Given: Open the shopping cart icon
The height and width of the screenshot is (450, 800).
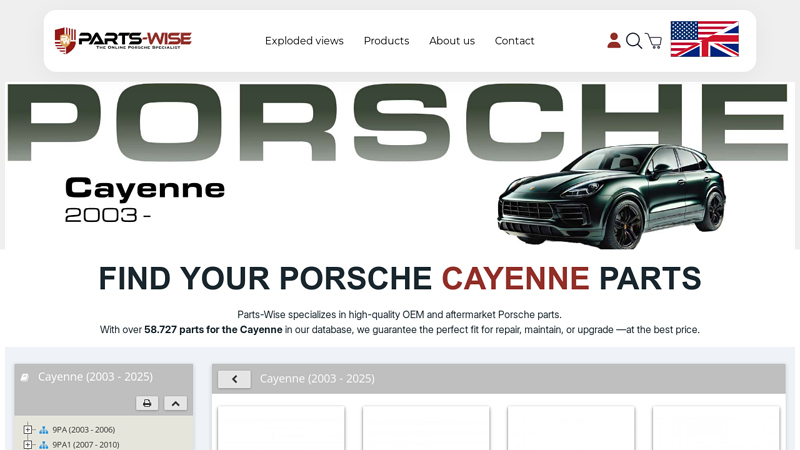Looking at the screenshot, I should 654,41.
